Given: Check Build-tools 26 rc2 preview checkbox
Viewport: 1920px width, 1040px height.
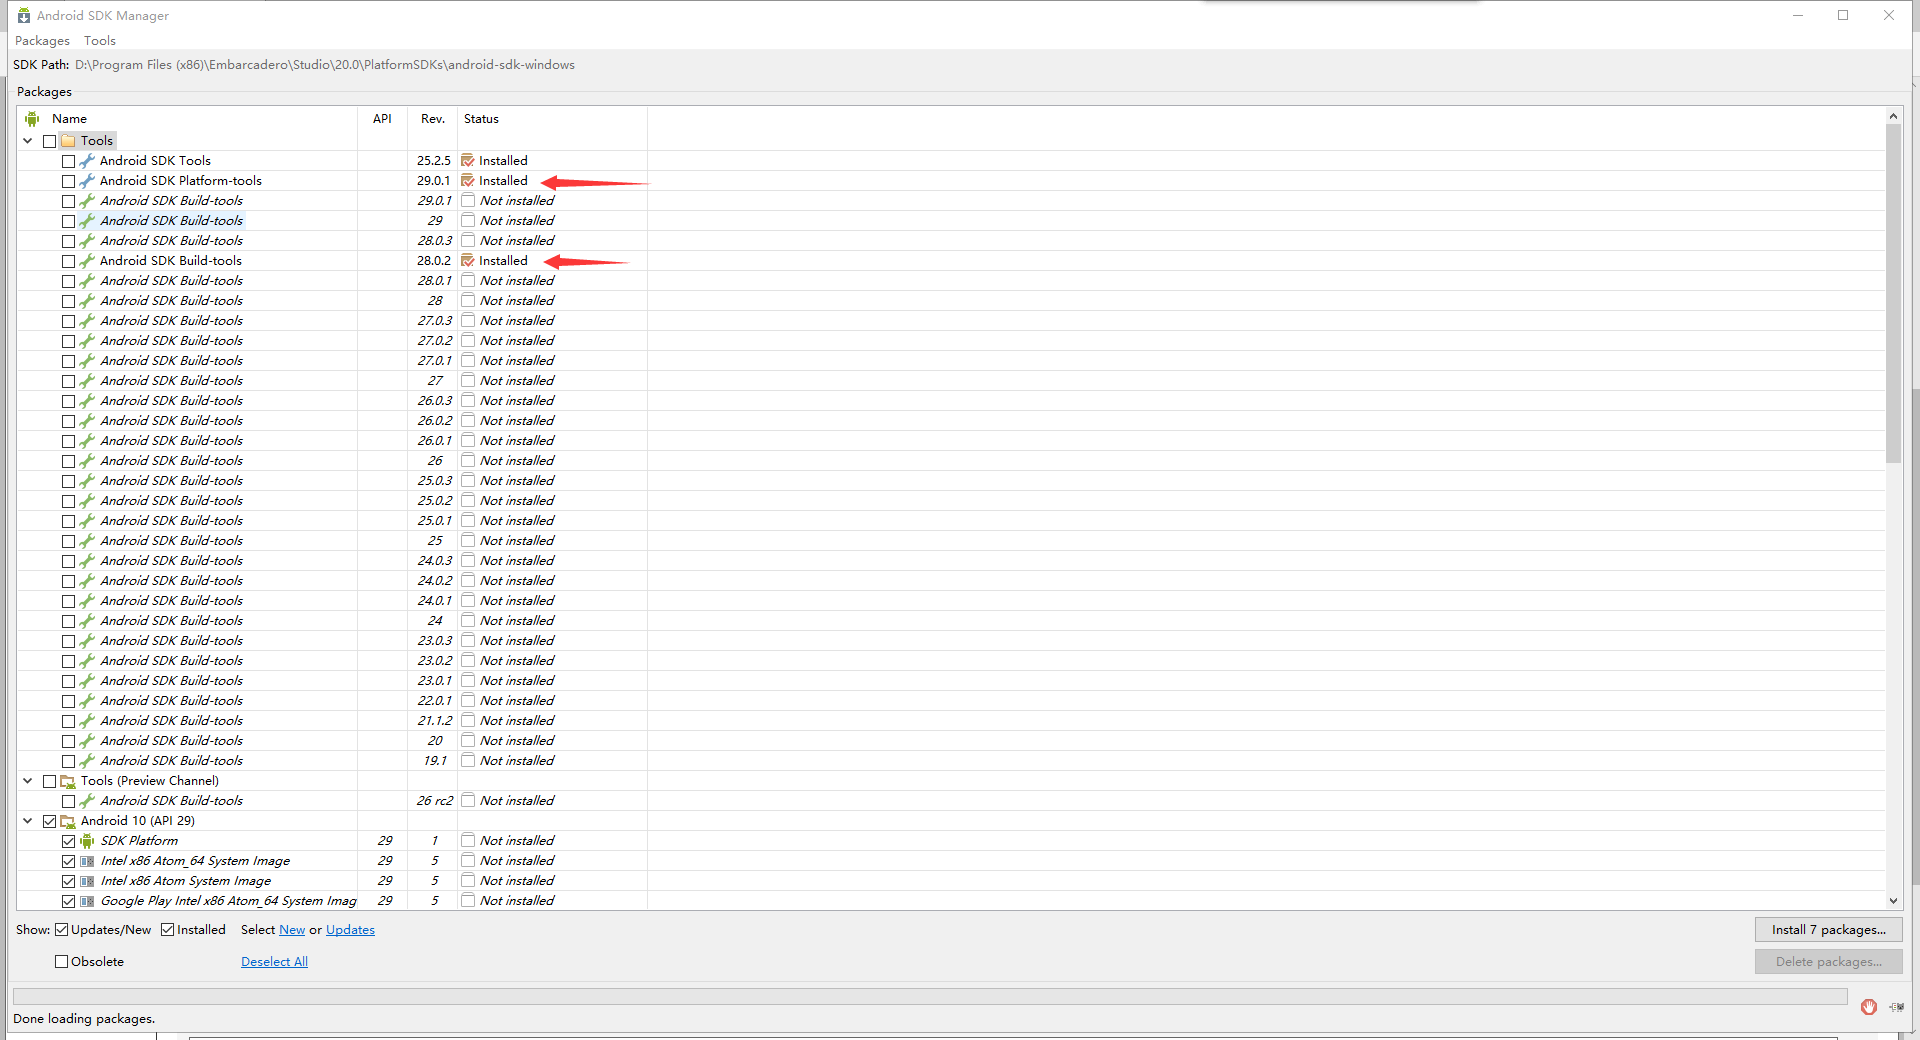Looking at the screenshot, I should click(x=68, y=801).
